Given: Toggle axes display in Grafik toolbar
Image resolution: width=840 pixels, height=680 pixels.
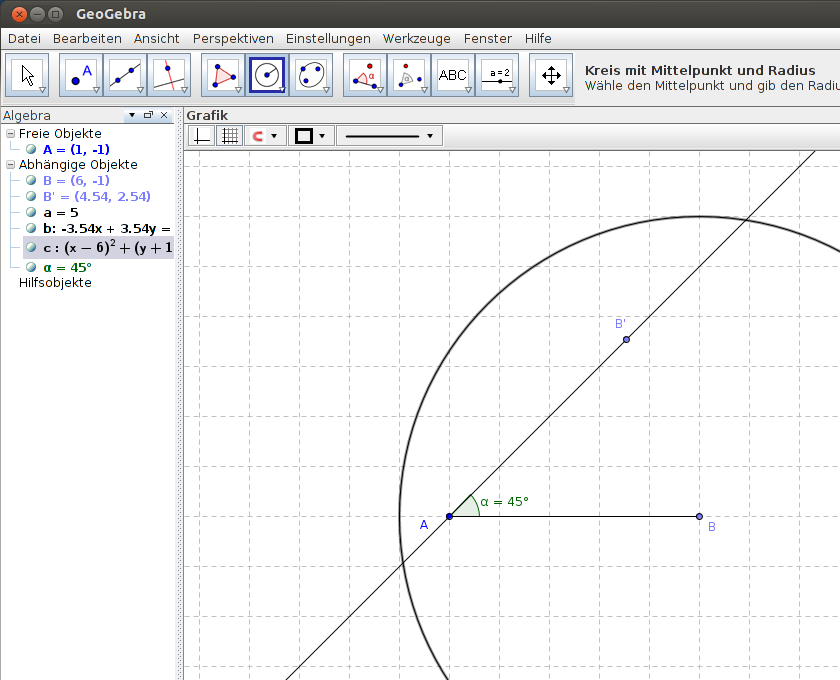Looking at the screenshot, I should pyautogui.click(x=202, y=136).
